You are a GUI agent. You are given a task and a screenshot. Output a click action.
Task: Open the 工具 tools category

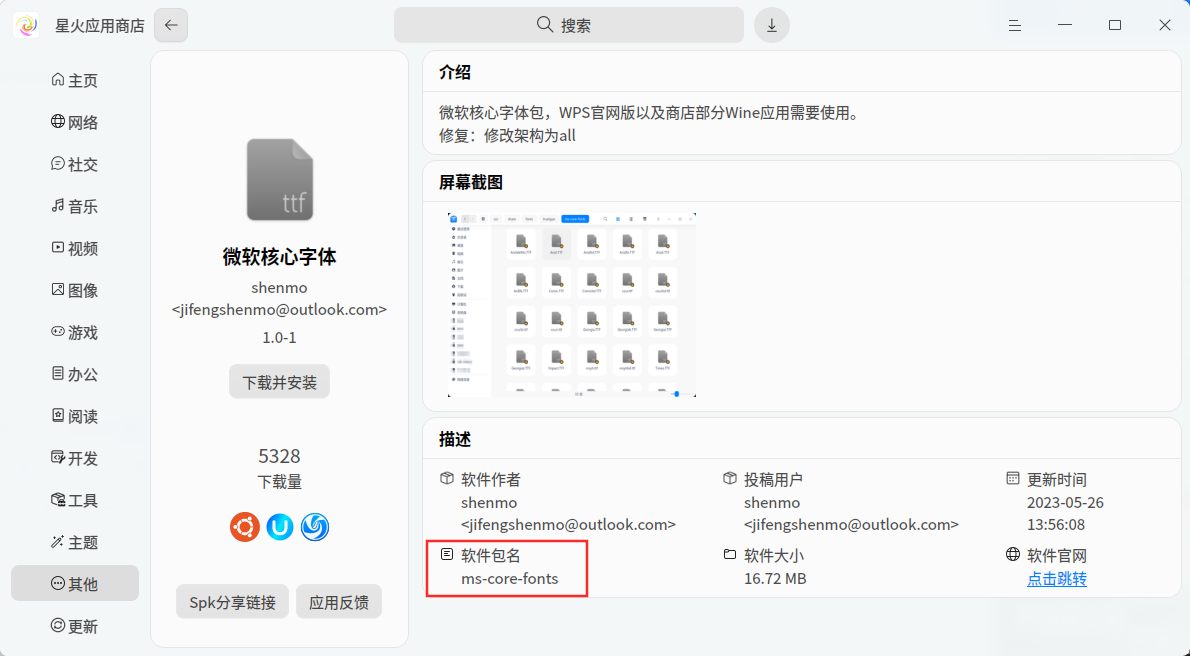coord(74,500)
